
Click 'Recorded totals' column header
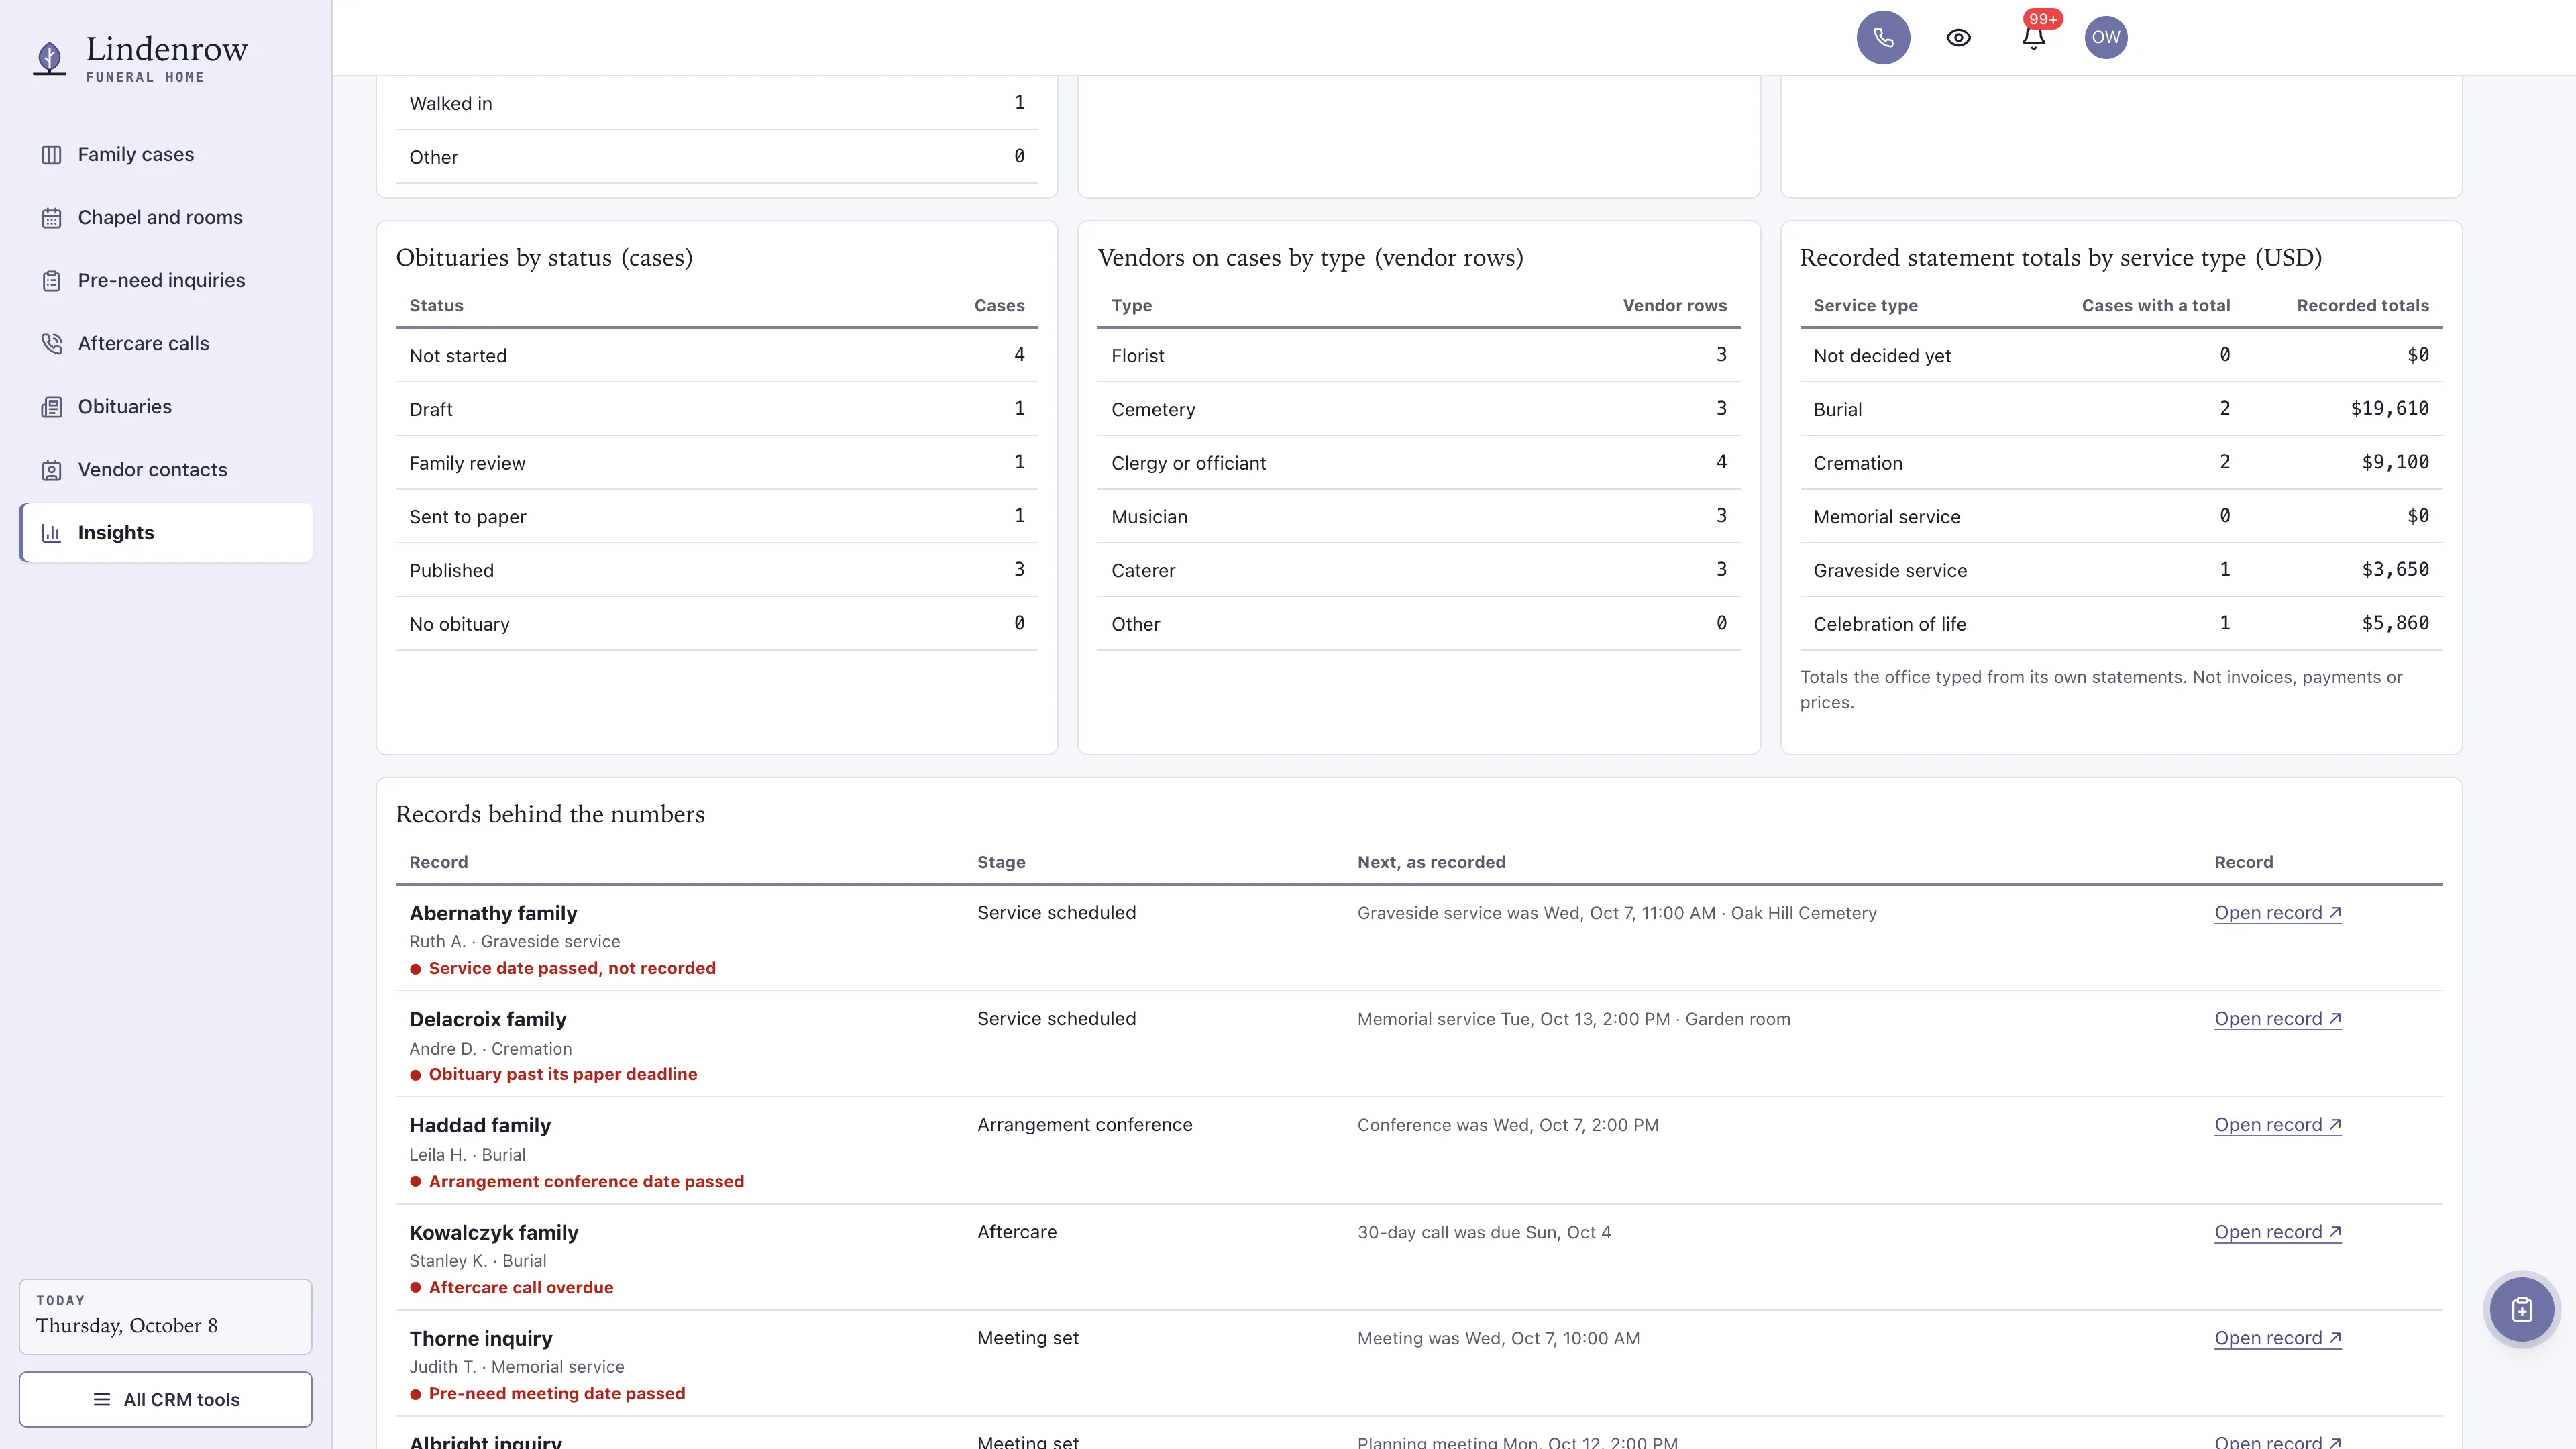click(x=2362, y=306)
